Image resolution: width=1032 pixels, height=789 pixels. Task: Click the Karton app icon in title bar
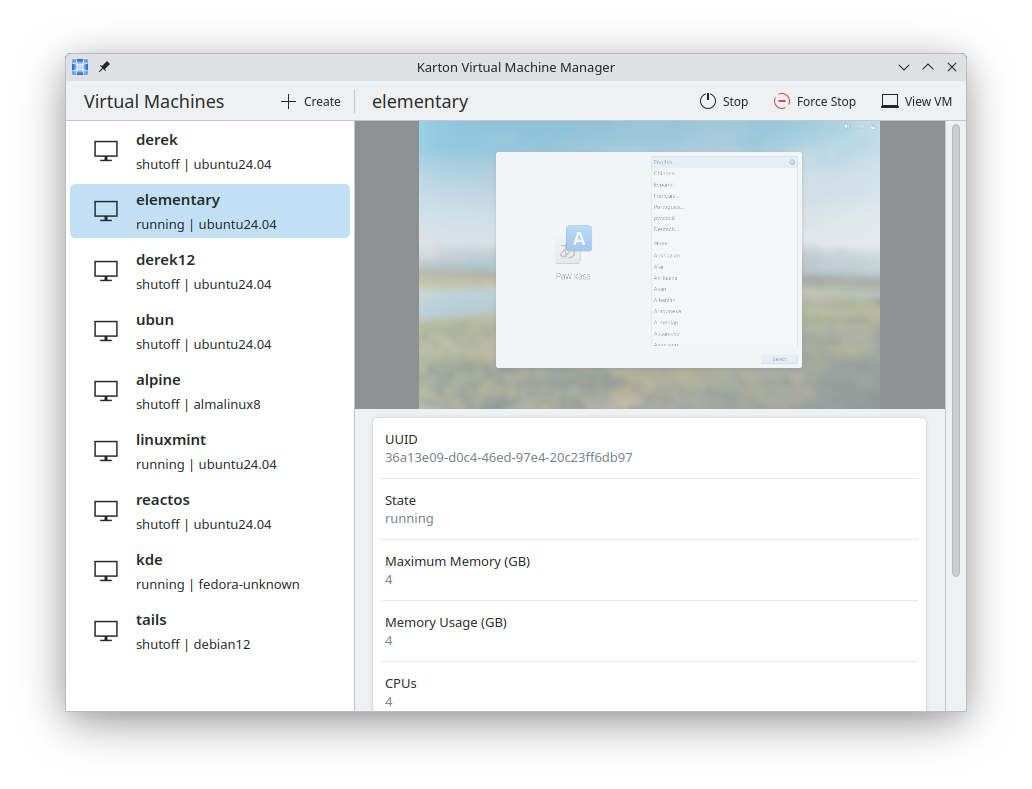[80, 67]
